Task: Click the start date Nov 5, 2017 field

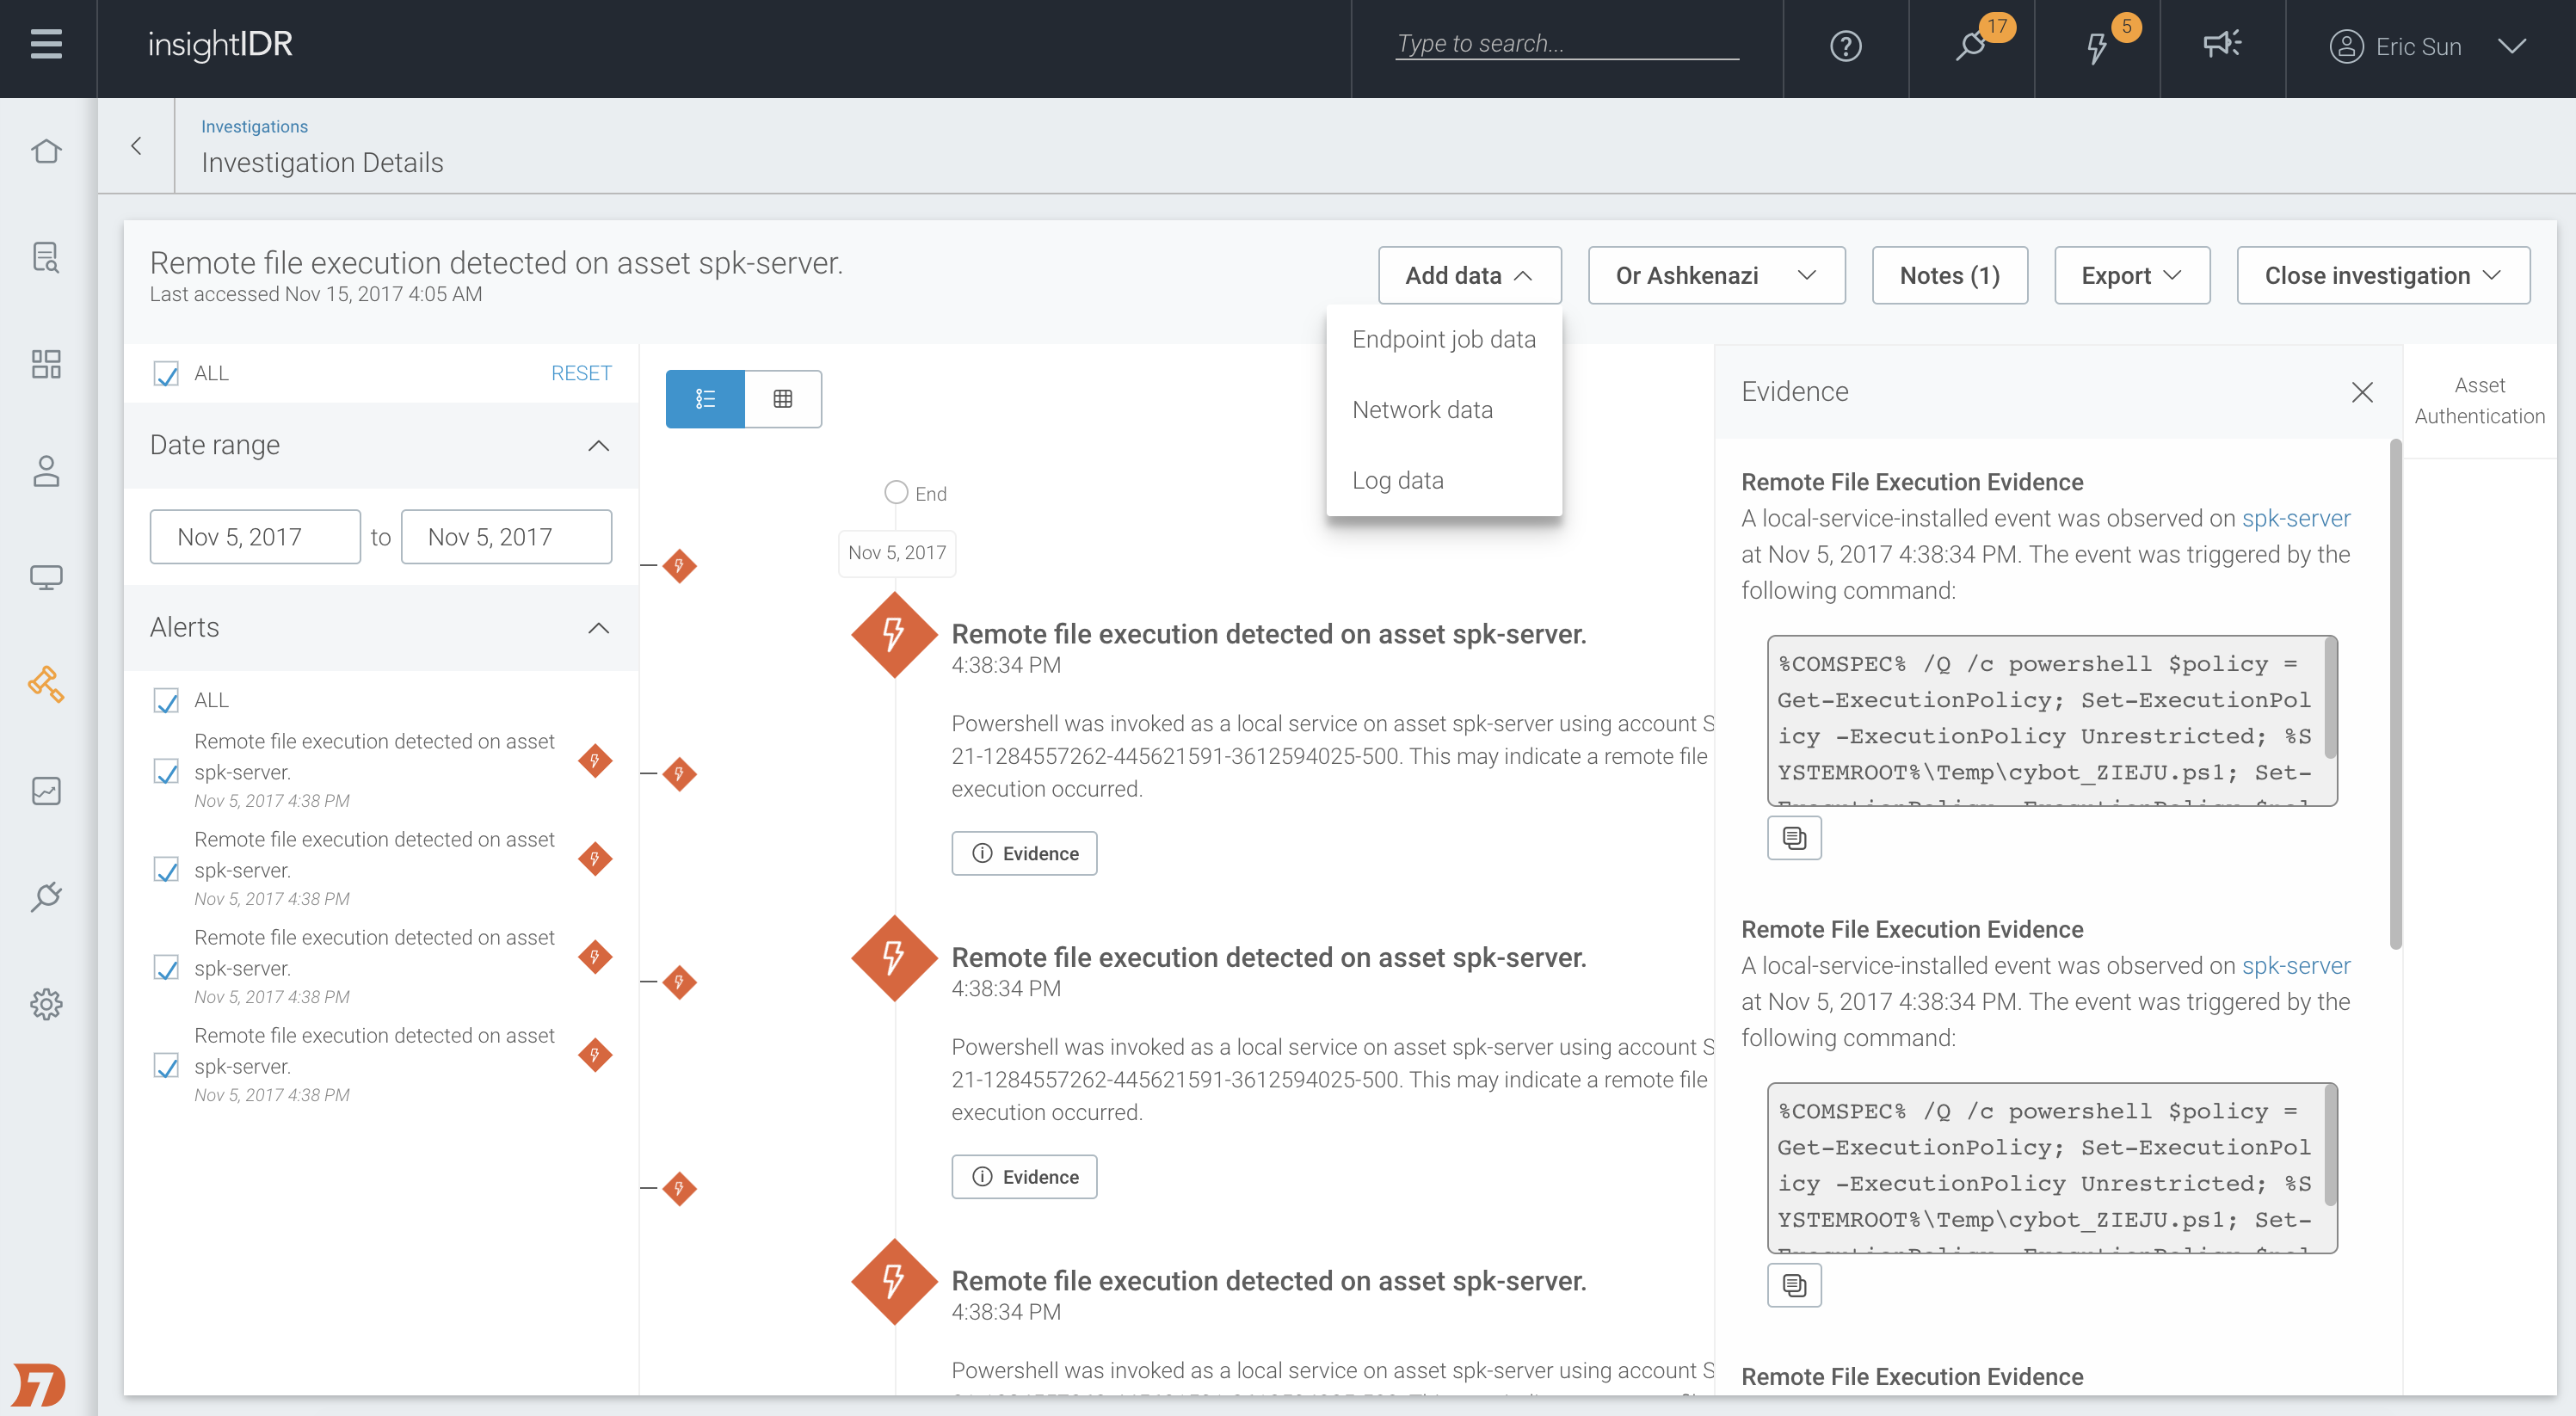Action: (255, 537)
